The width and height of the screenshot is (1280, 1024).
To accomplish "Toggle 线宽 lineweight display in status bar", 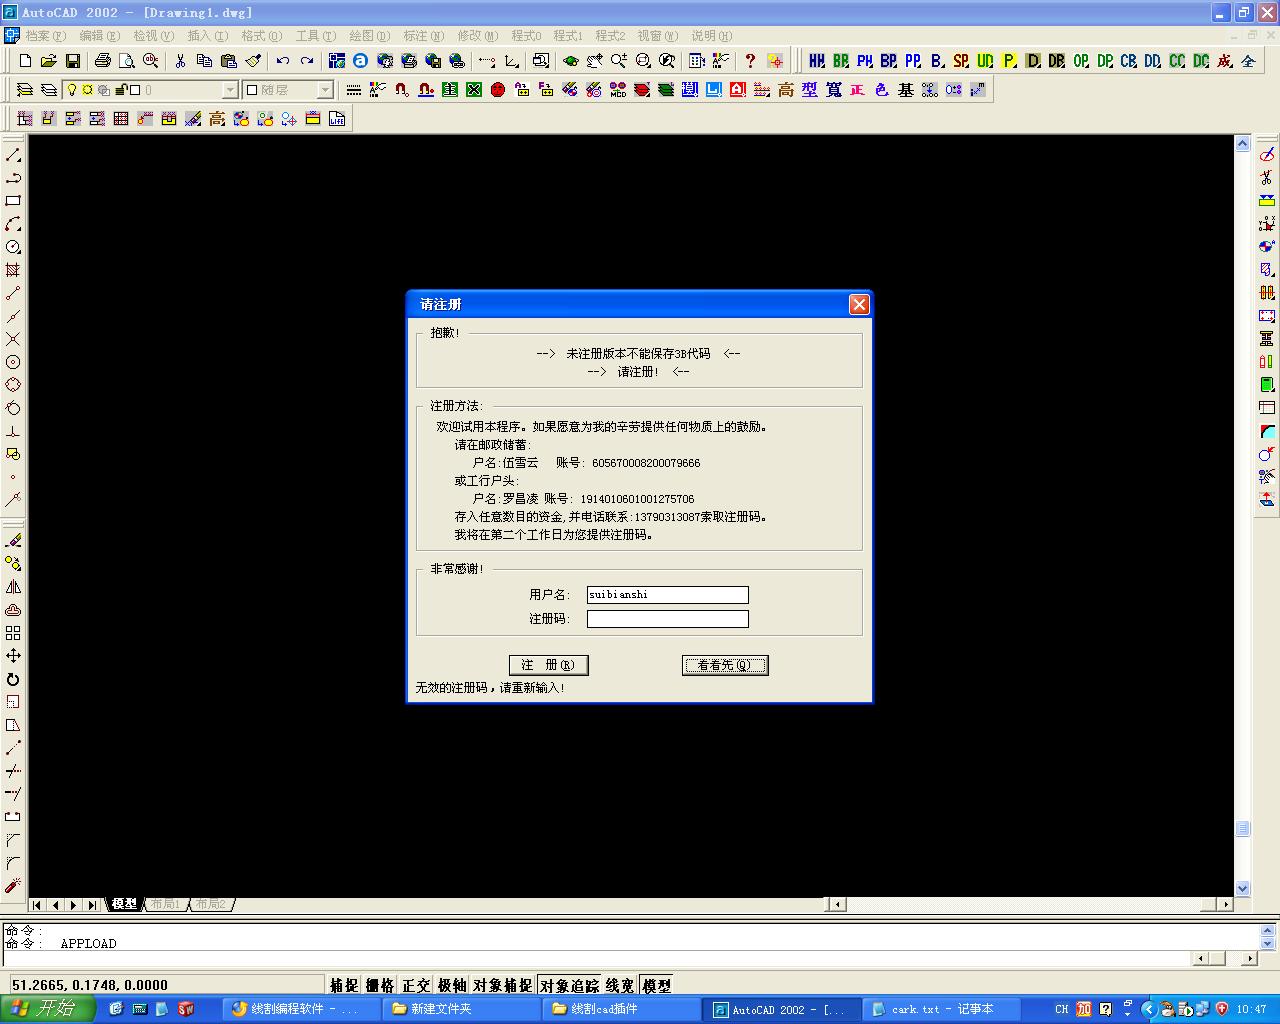I will coord(620,986).
